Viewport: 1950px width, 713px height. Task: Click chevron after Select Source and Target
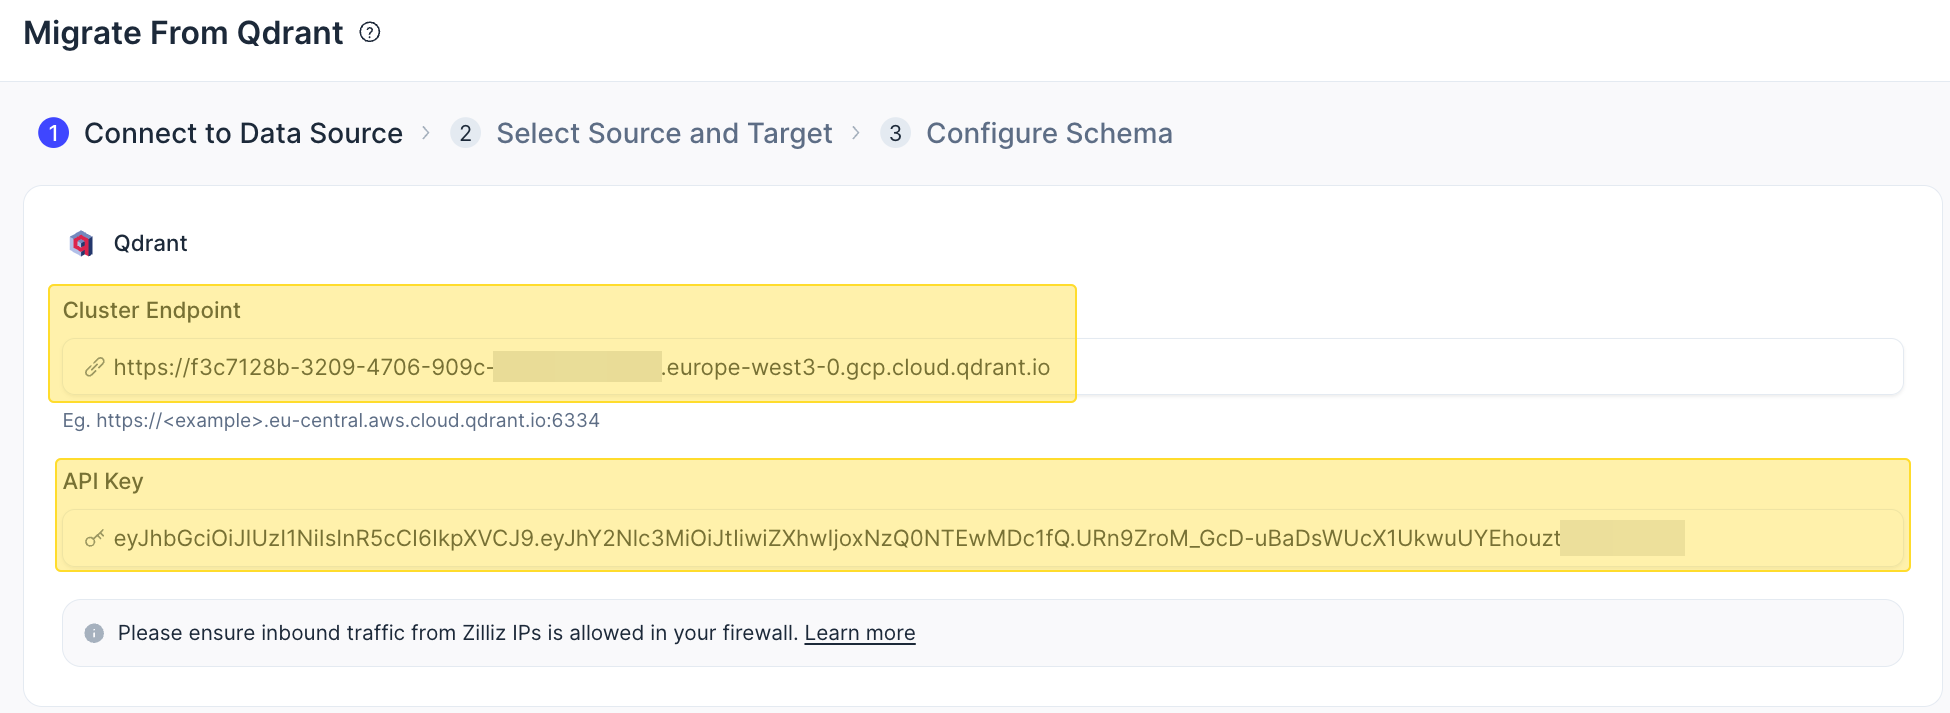point(856,133)
